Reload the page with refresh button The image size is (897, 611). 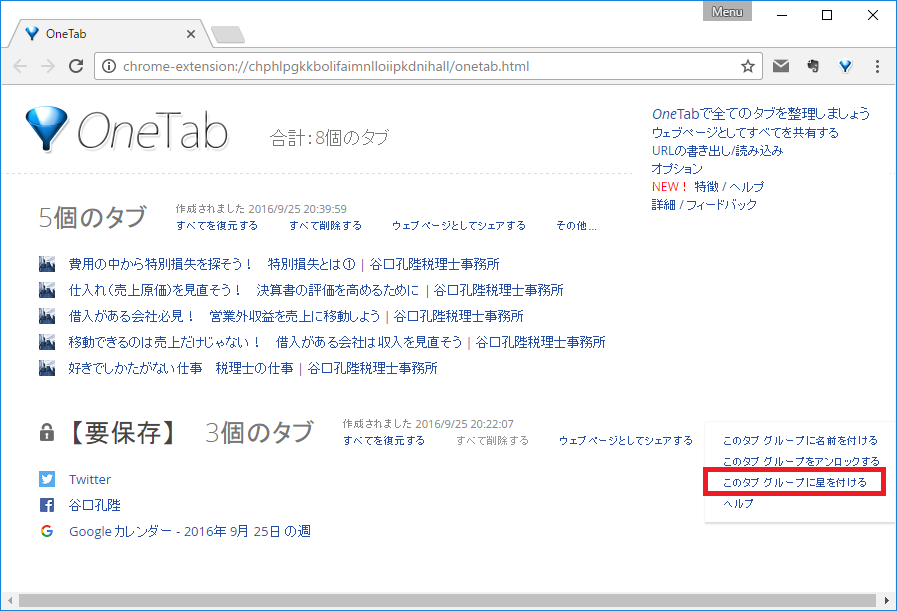75,67
